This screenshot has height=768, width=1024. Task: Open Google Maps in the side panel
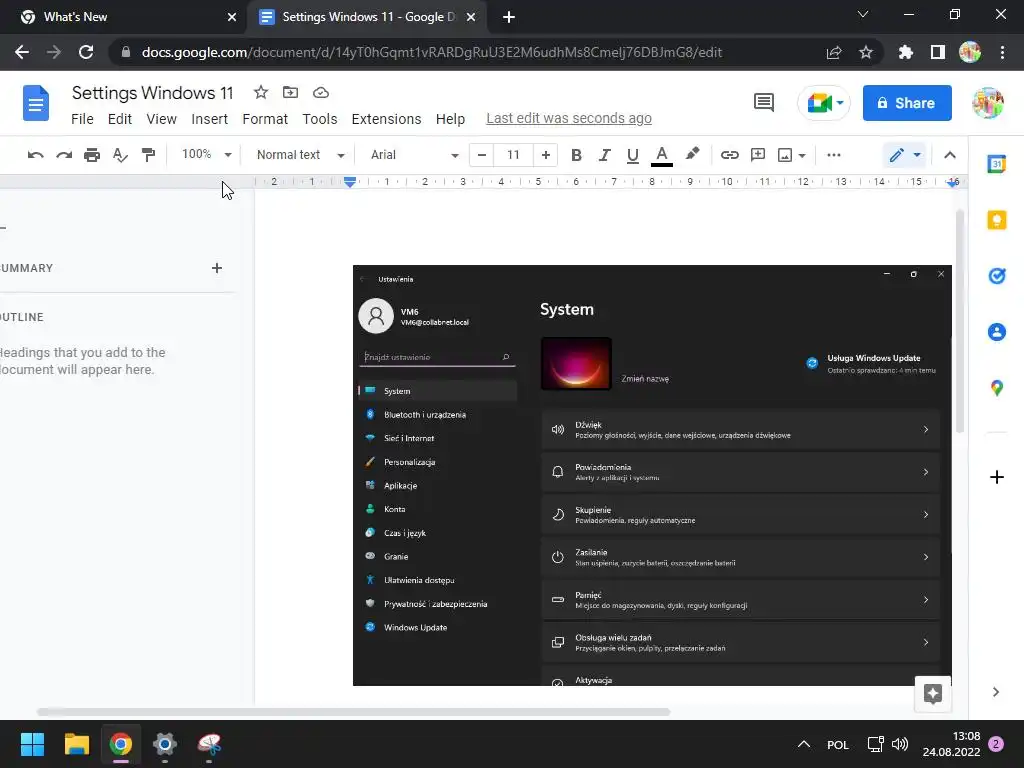tap(997, 388)
